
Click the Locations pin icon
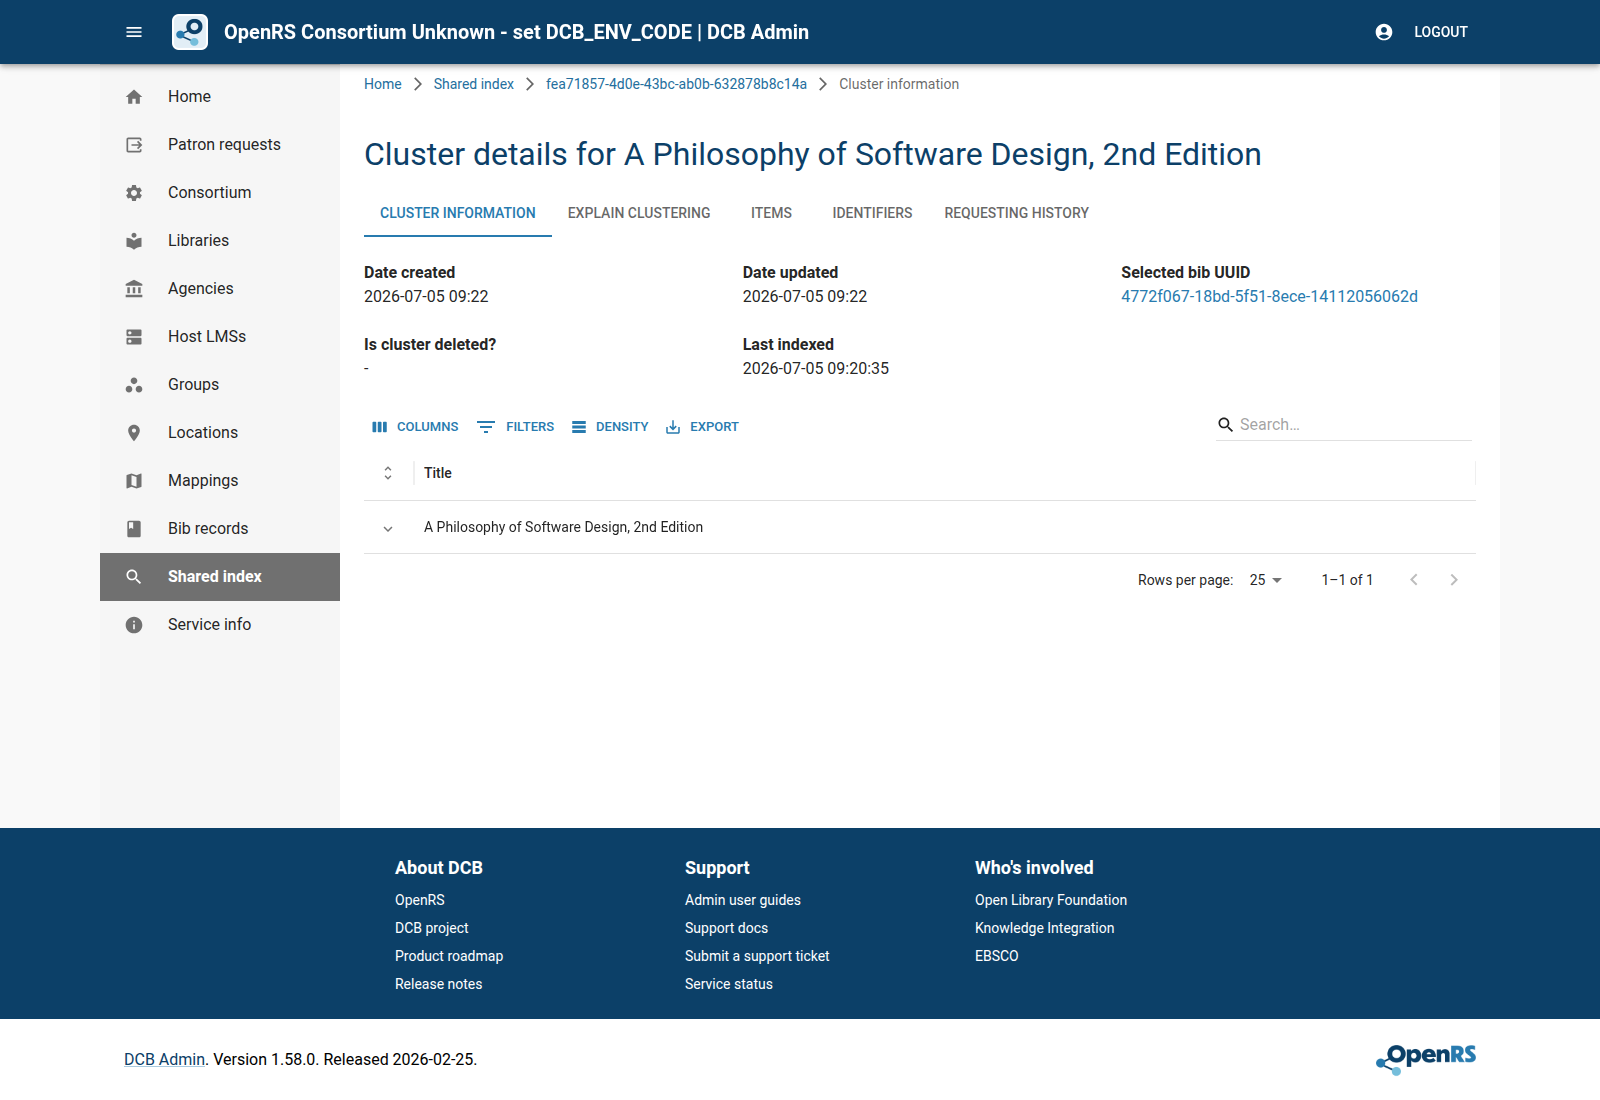[134, 433]
